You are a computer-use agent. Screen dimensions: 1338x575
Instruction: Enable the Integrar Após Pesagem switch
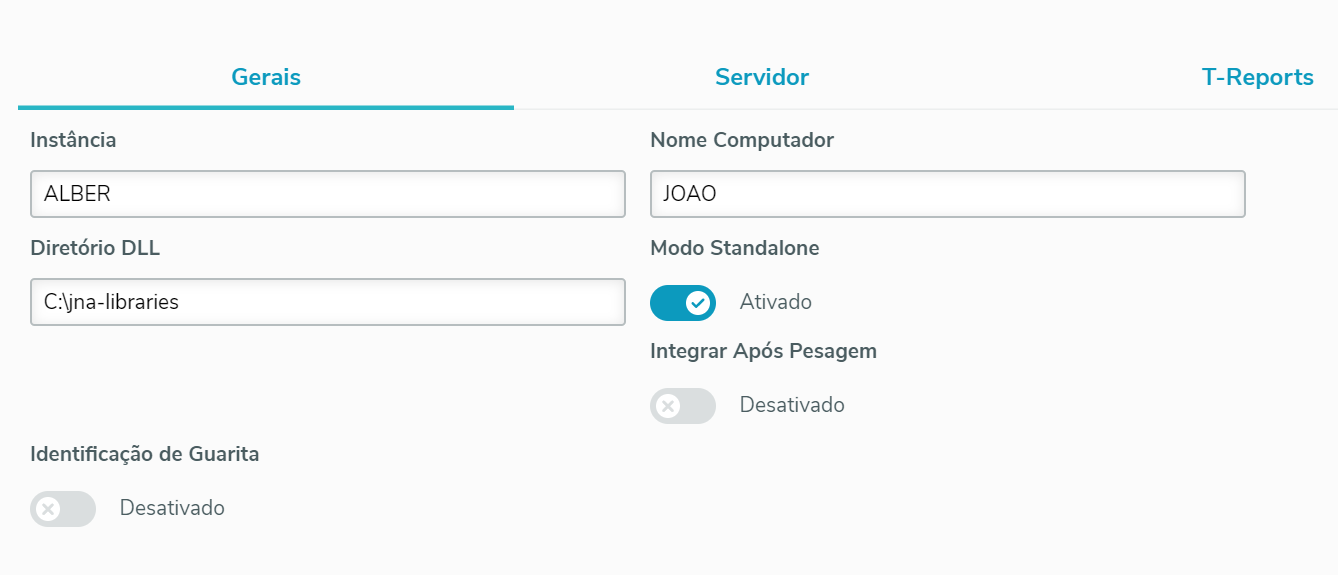(683, 406)
